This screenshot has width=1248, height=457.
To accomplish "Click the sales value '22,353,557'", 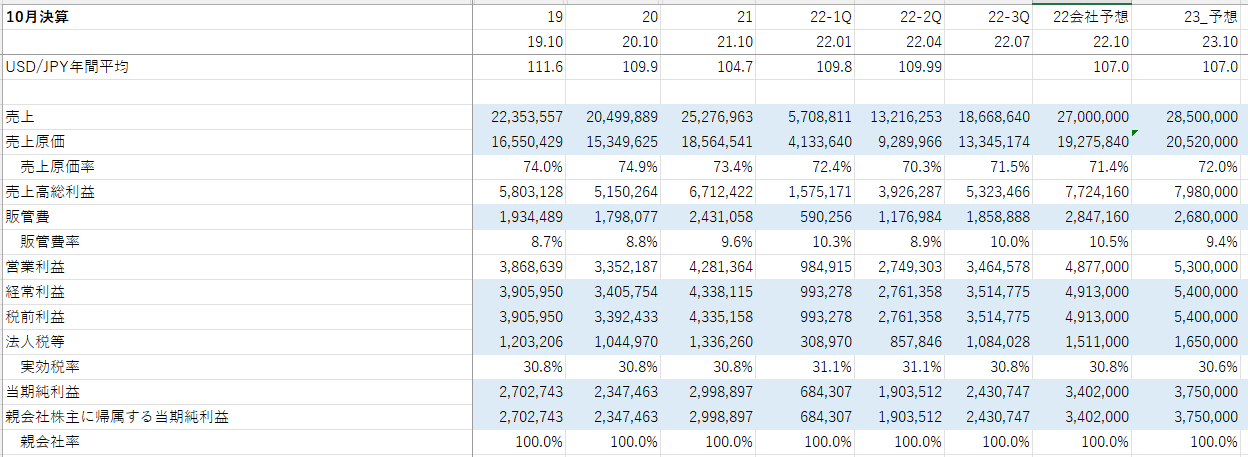I will pyautogui.click(x=521, y=117).
